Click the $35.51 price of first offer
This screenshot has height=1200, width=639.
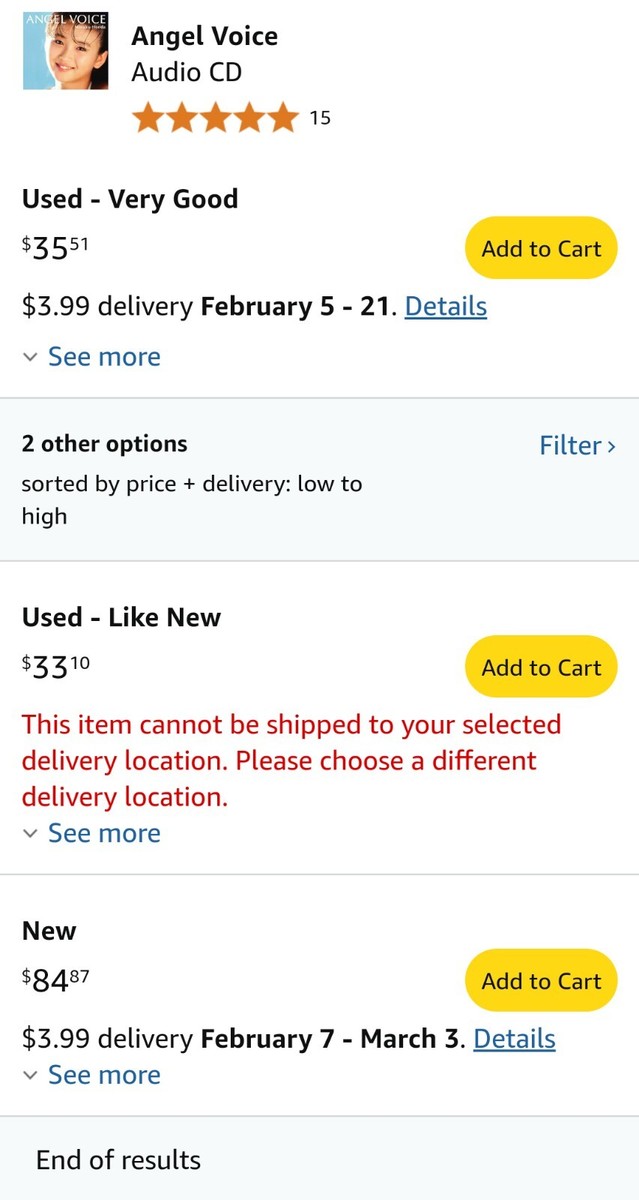56,249
